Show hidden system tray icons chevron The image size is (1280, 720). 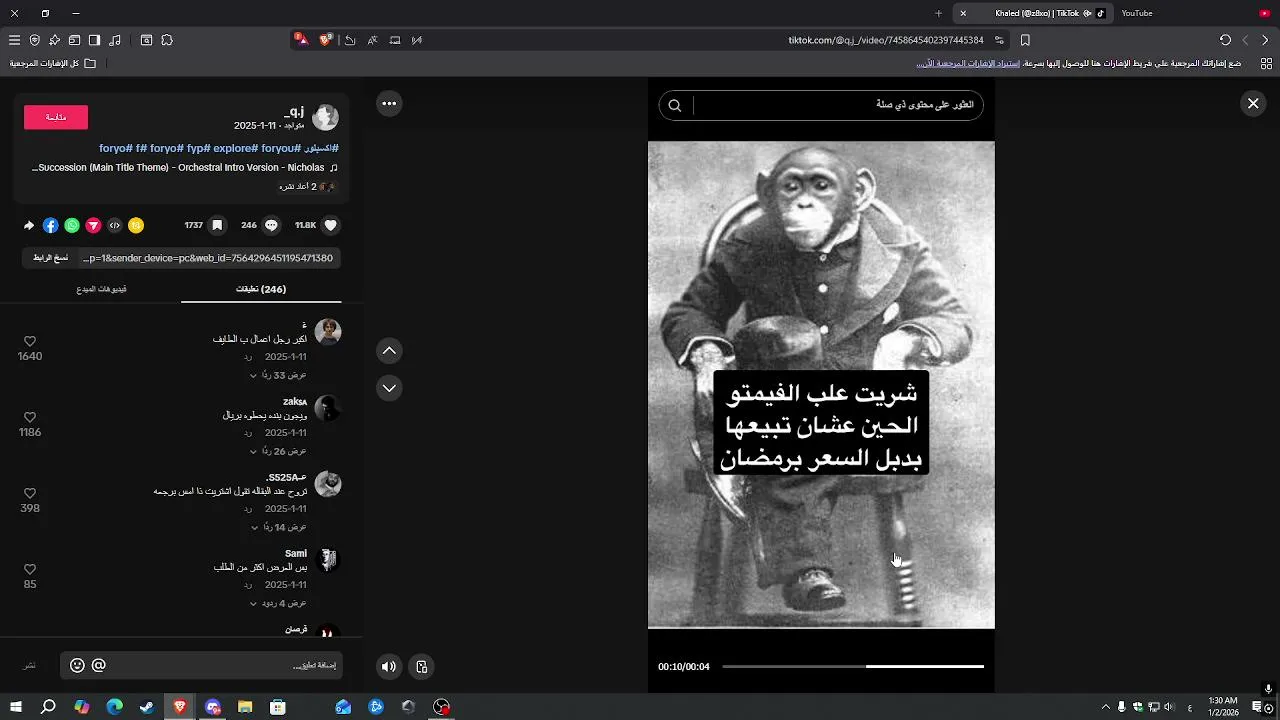1105,707
